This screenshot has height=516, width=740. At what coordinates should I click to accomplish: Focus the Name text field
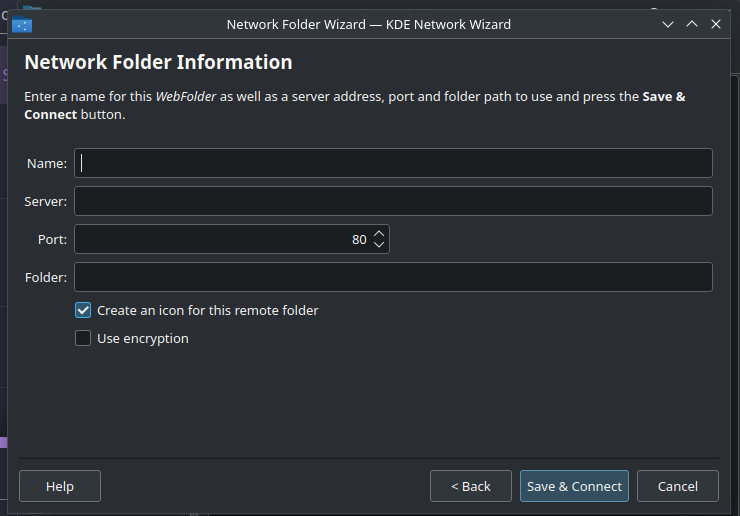coord(393,163)
